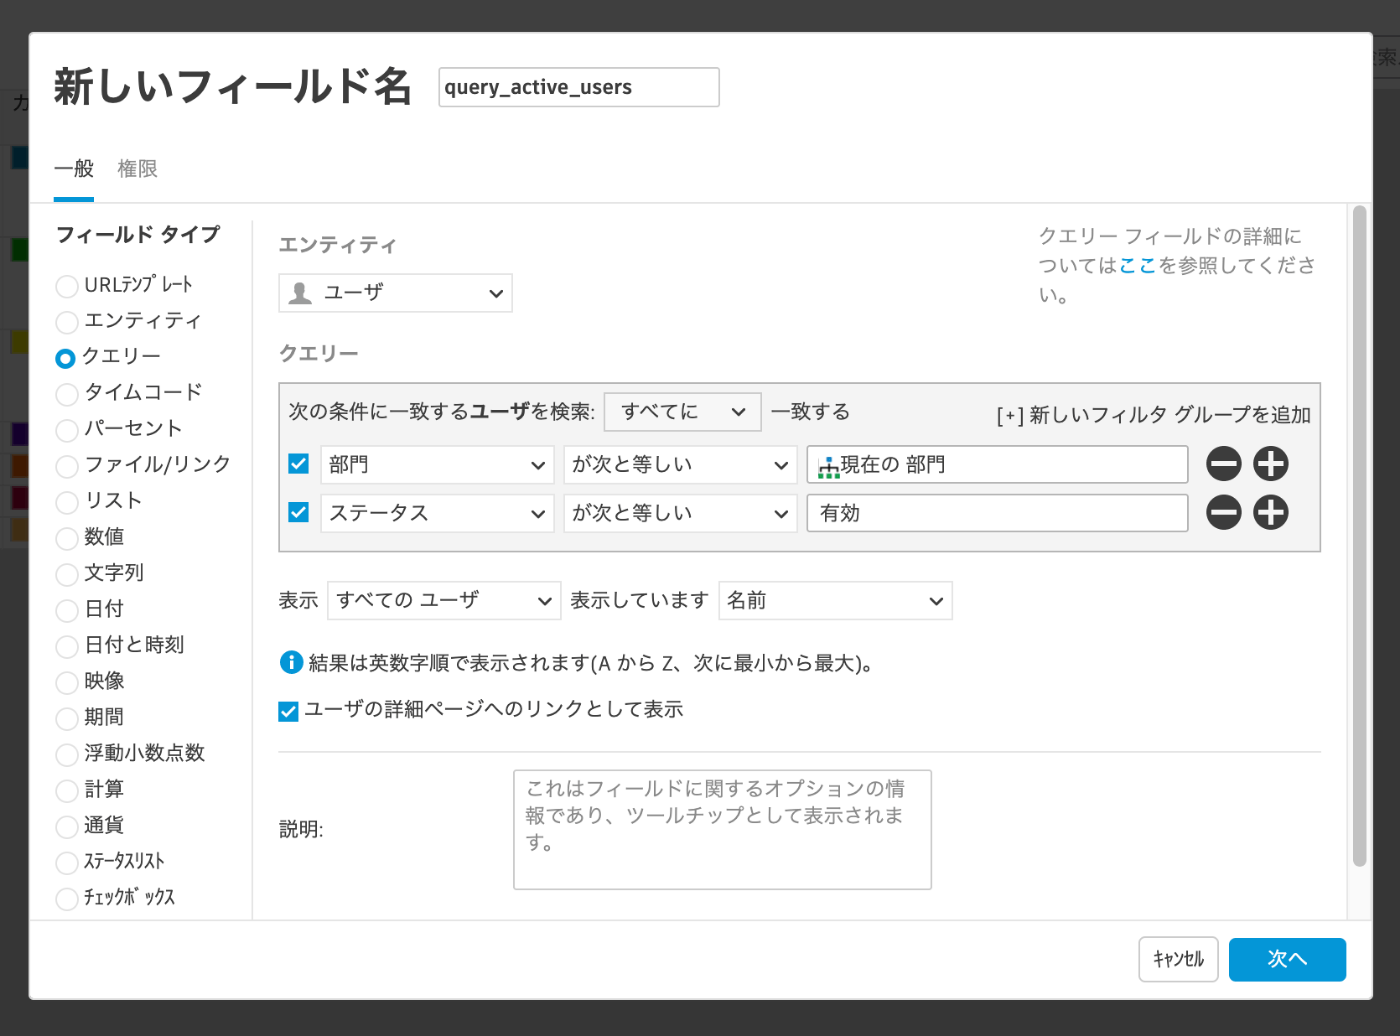
Task: Click the 次へ button
Action: tap(1287, 959)
